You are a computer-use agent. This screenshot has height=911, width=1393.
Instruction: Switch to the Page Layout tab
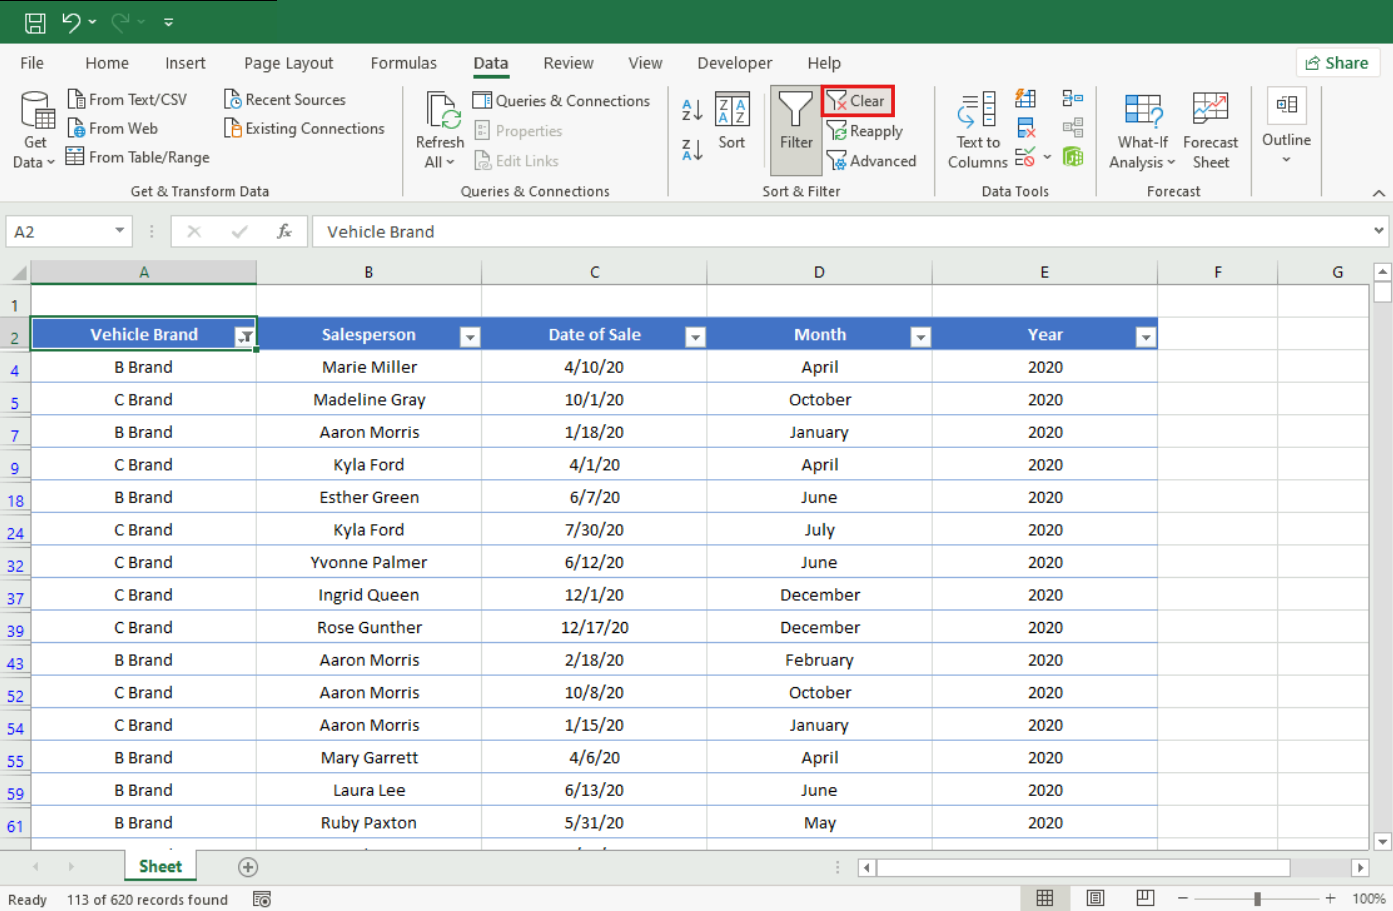pyautogui.click(x=289, y=63)
